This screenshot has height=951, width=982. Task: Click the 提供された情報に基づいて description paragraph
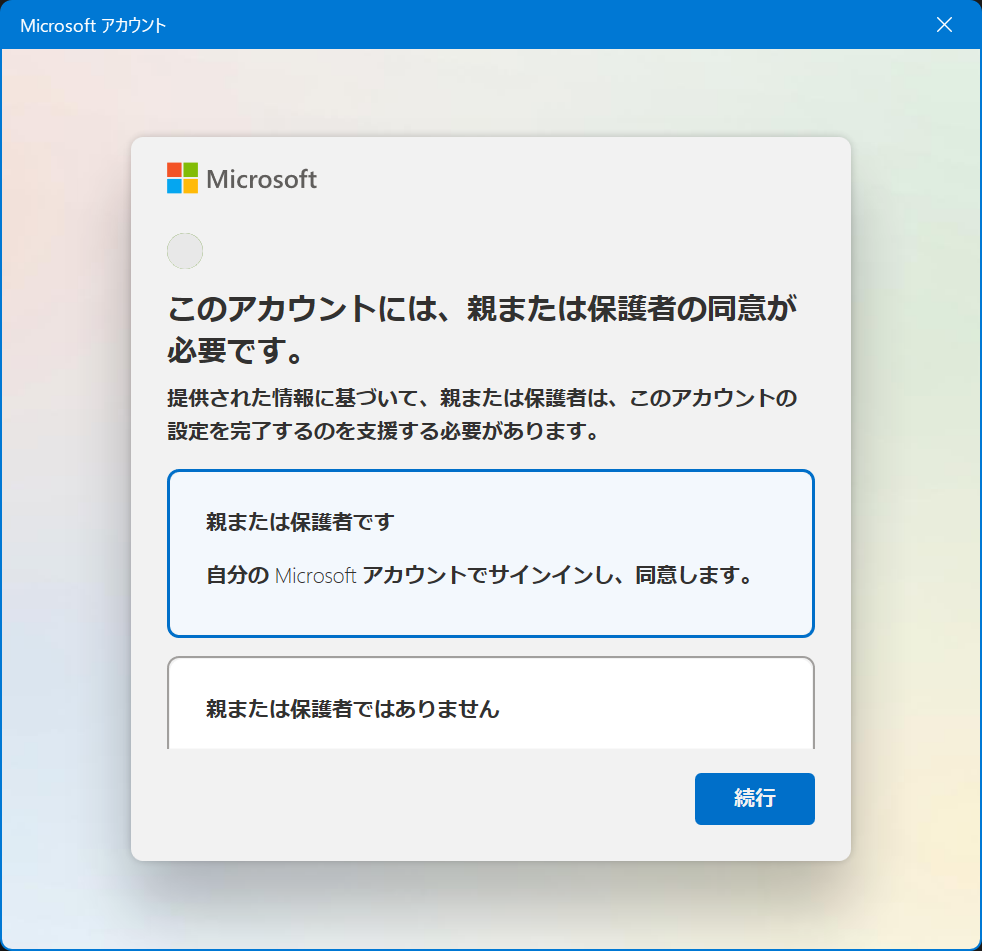pos(482,414)
